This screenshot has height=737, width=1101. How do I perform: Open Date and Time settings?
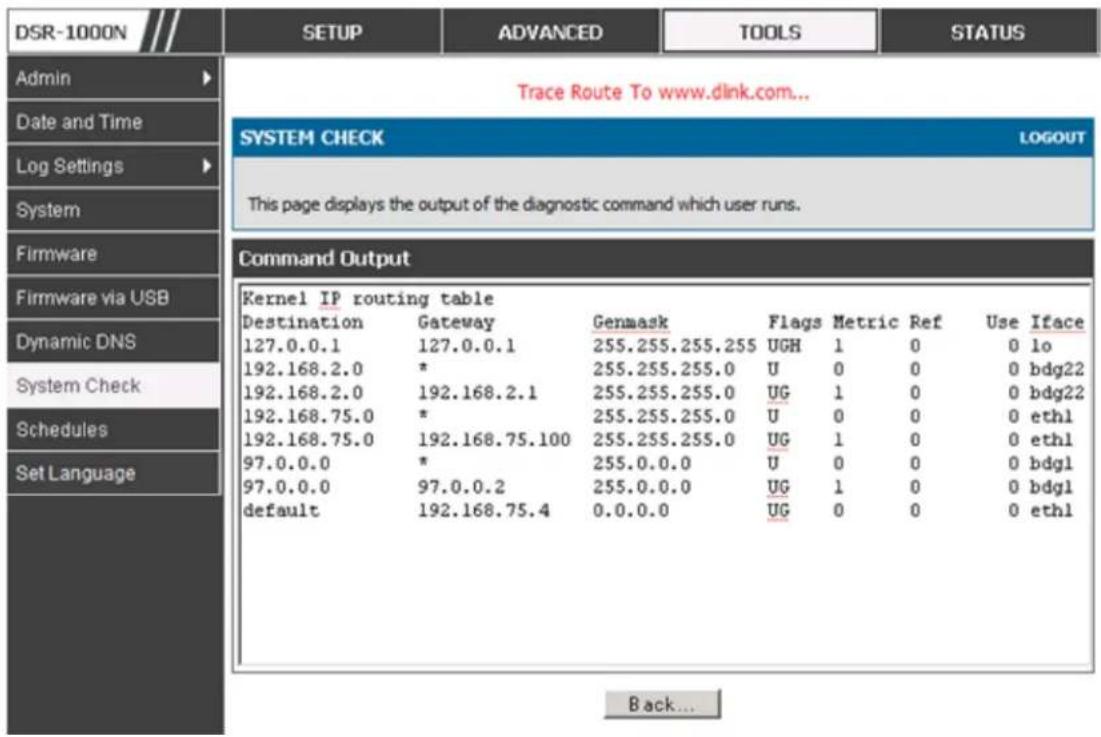click(114, 122)
